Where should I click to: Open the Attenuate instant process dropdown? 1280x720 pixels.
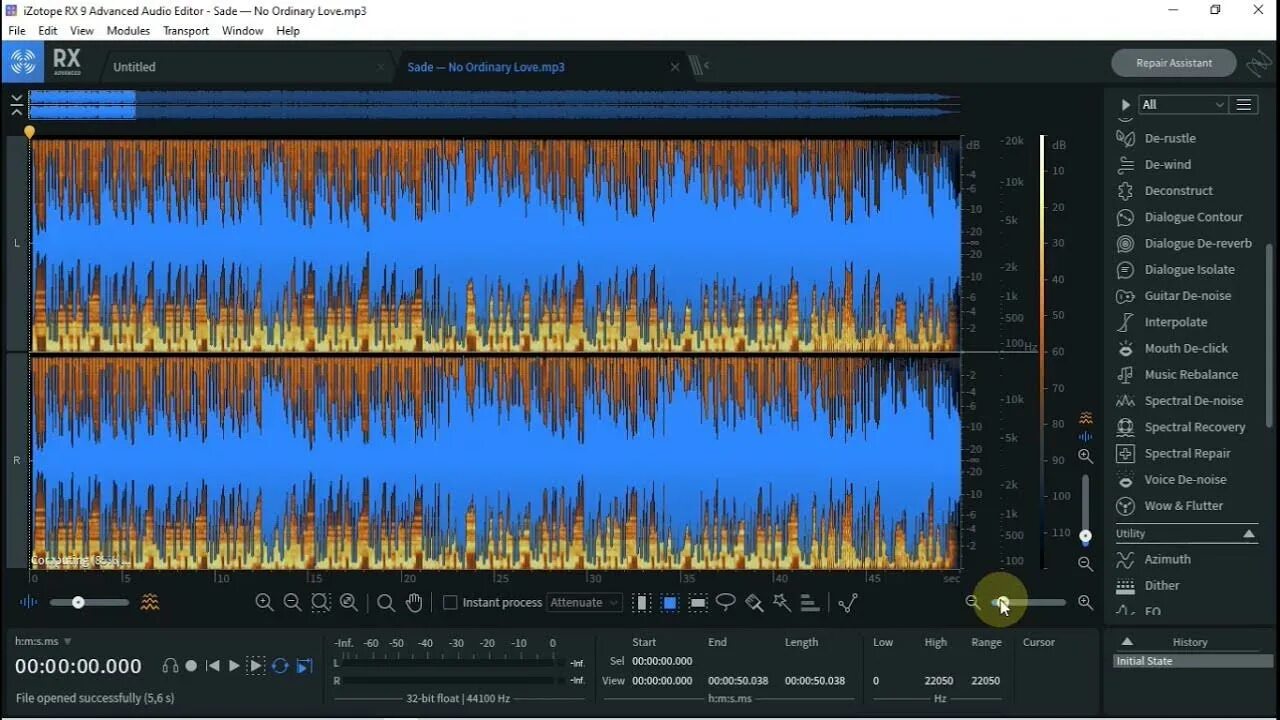tap(585, 602)
